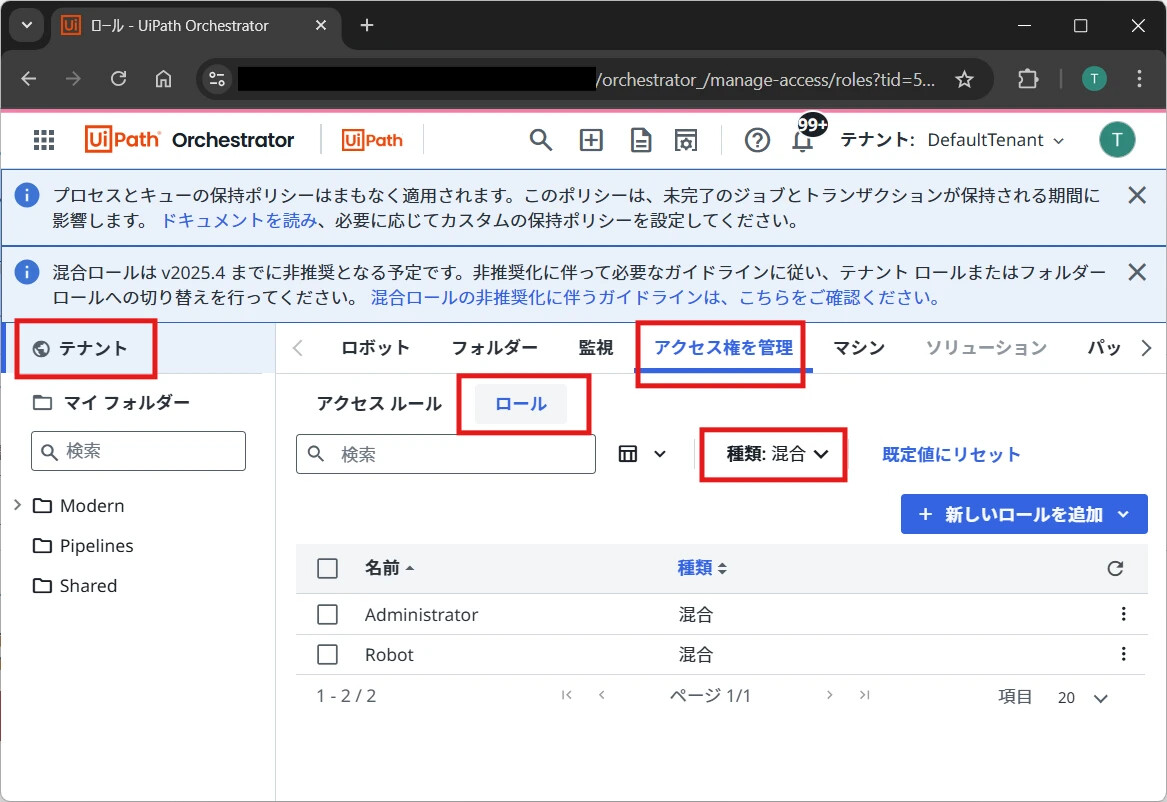Open Chrome three-dot menu
Image resolution: width=1167 pixels, height=802 pixels.
point(1139,78)
